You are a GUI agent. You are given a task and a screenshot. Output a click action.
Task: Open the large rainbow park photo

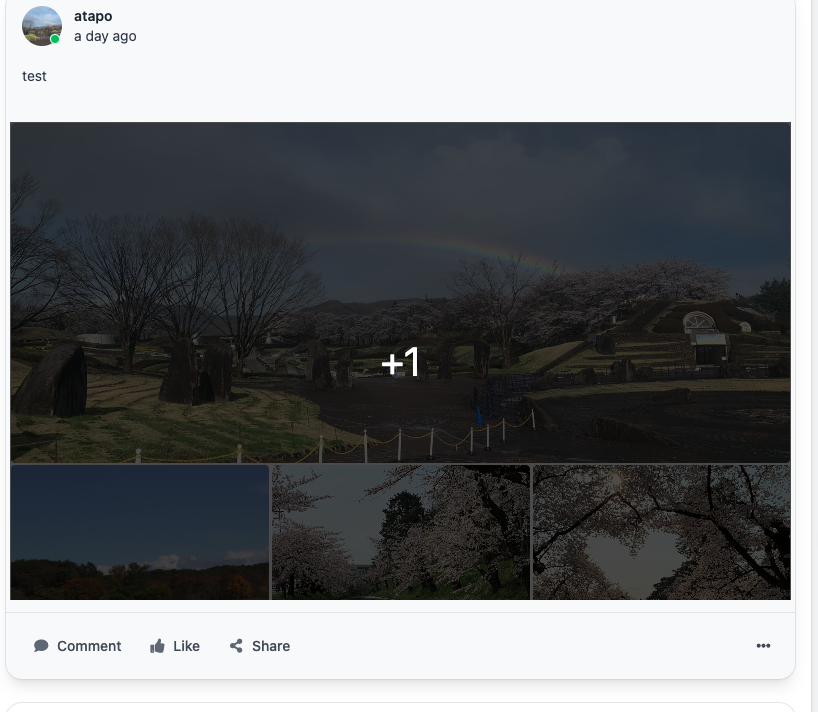coord(401,292)
